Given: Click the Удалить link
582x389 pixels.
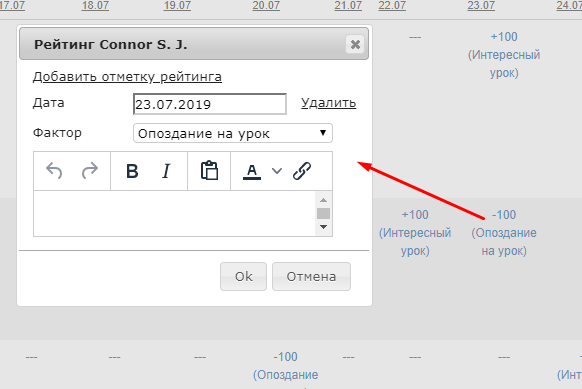Looking at the screenshot, I should 328,103.
